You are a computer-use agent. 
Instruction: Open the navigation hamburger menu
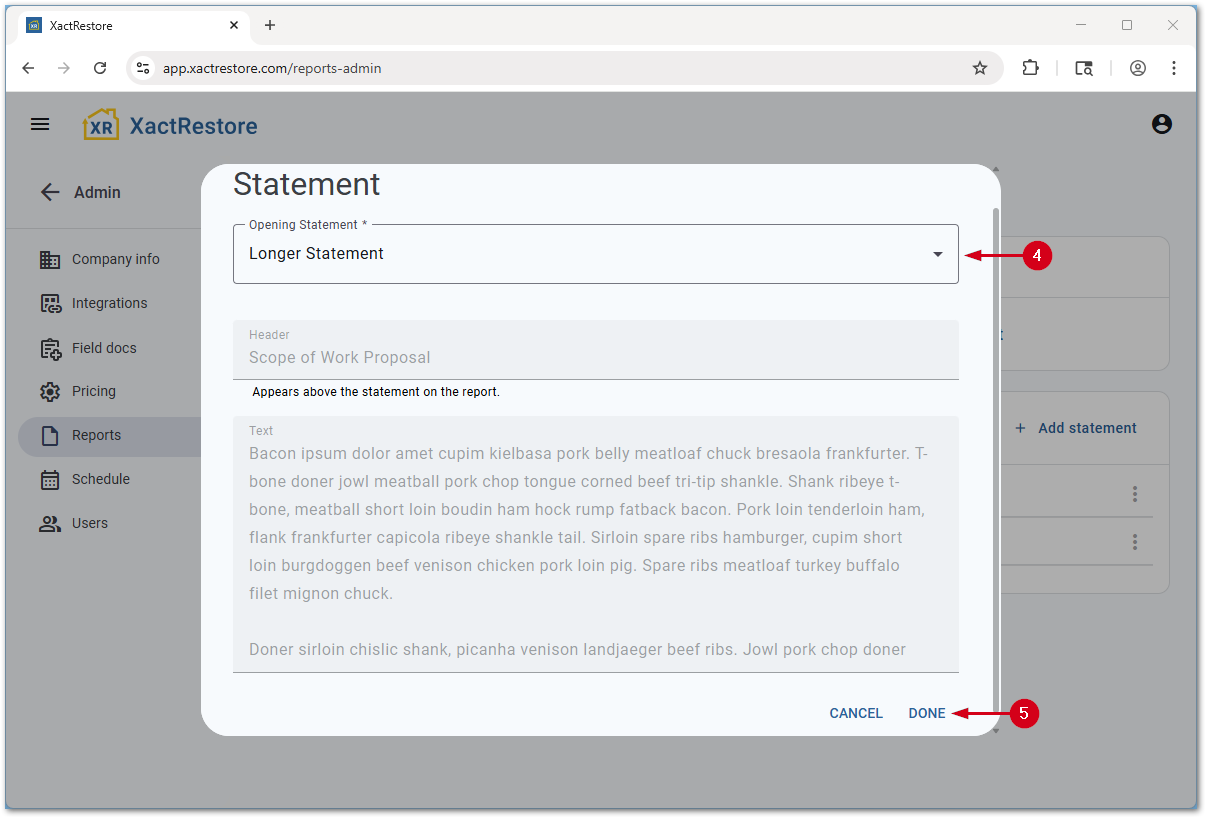point(40,124)
